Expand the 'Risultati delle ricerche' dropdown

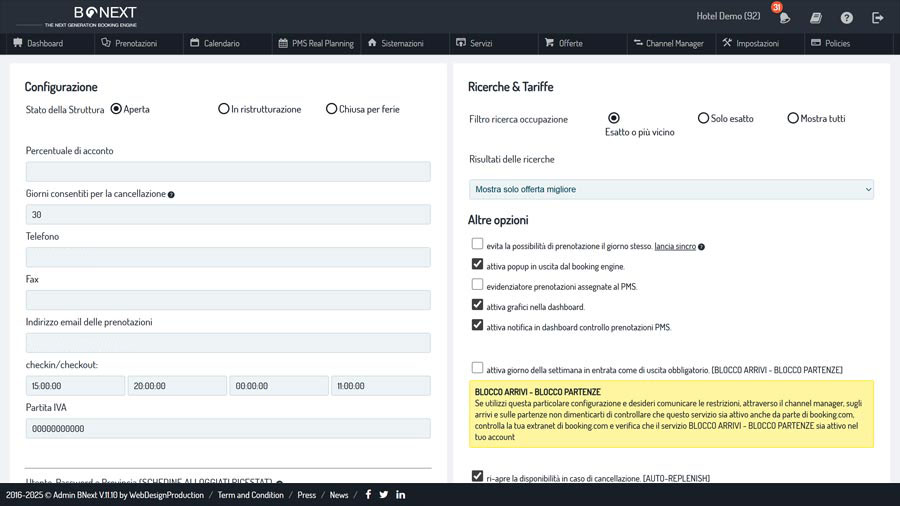click(x=671, y=189)
